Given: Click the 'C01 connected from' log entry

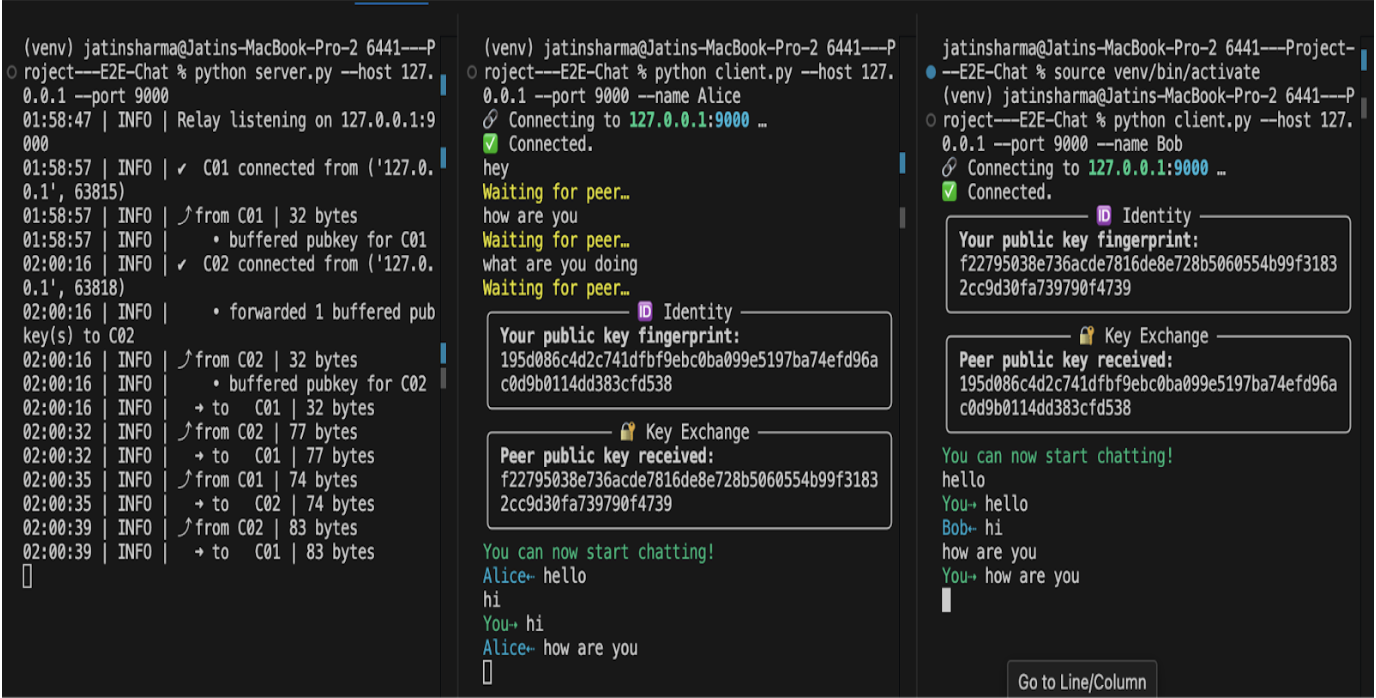Looking at the screenshot, I should 229,180.
